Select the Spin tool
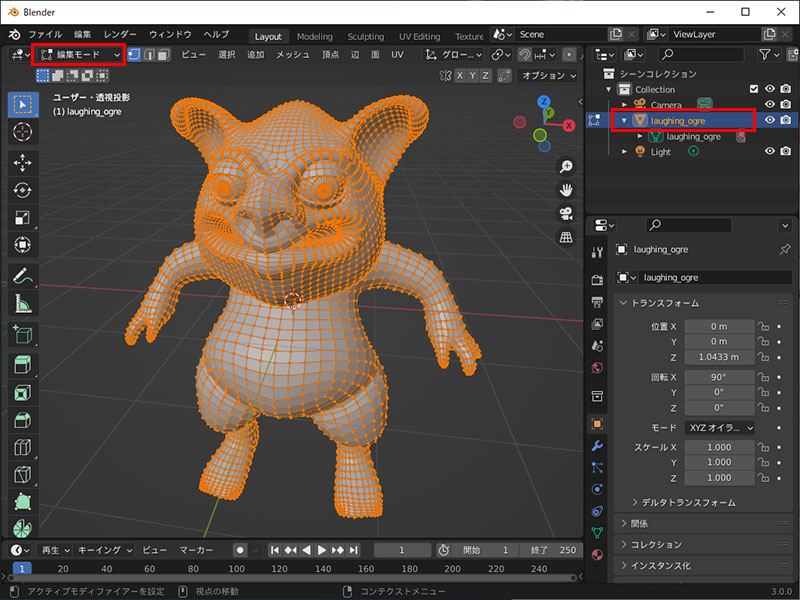Screen dimensions: 800x600 (22, 528)
